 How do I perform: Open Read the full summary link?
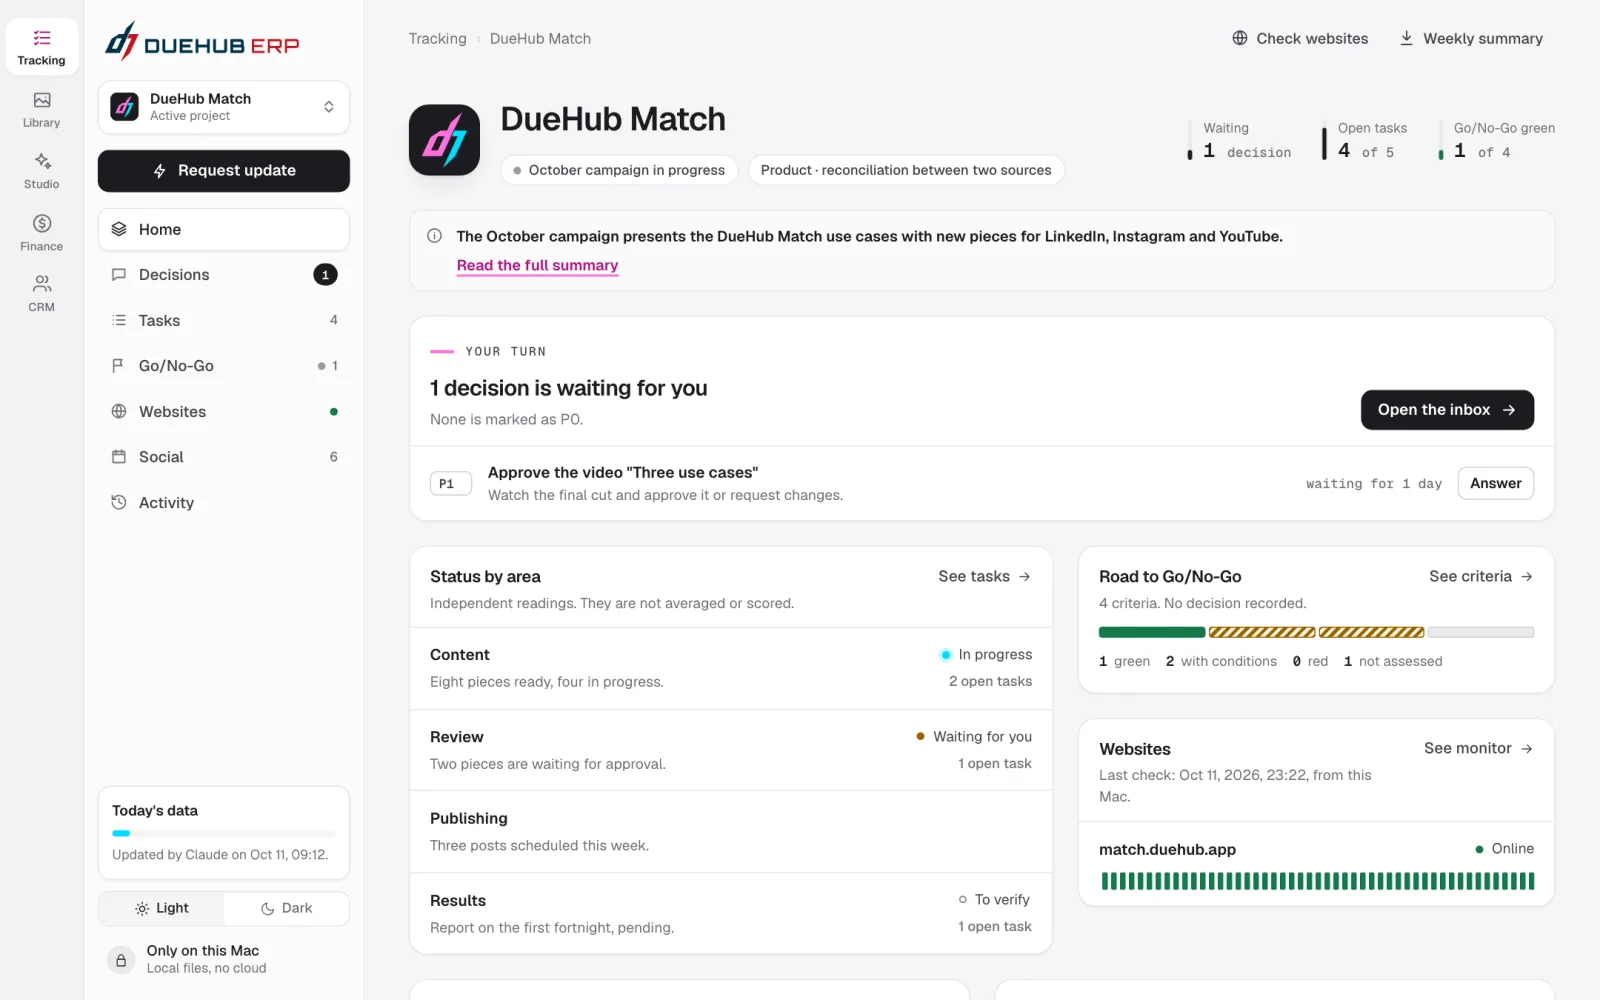537,265
